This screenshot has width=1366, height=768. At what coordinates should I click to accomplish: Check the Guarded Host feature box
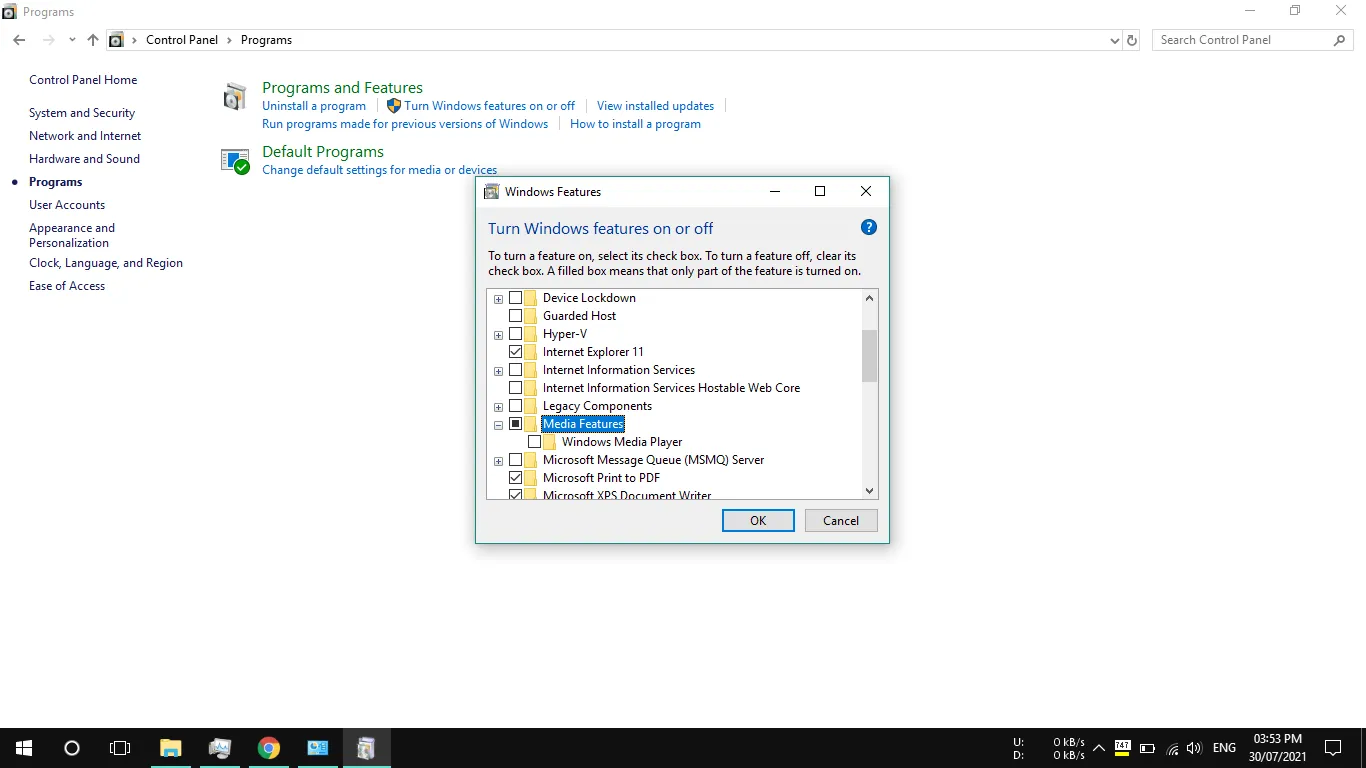pos(516,316)
